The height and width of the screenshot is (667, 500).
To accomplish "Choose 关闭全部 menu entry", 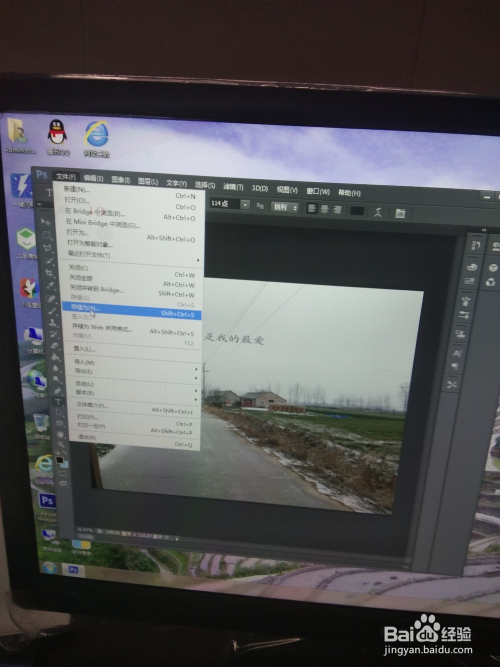I will tap(132, 279).
